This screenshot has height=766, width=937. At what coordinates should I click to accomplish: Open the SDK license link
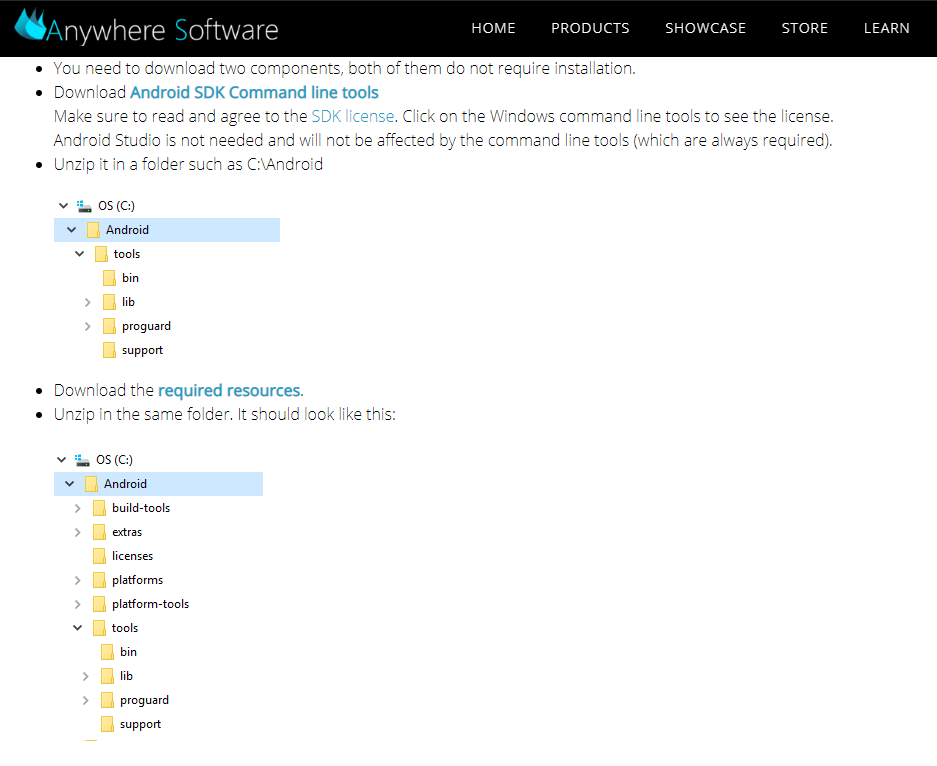tap(353, 116)
